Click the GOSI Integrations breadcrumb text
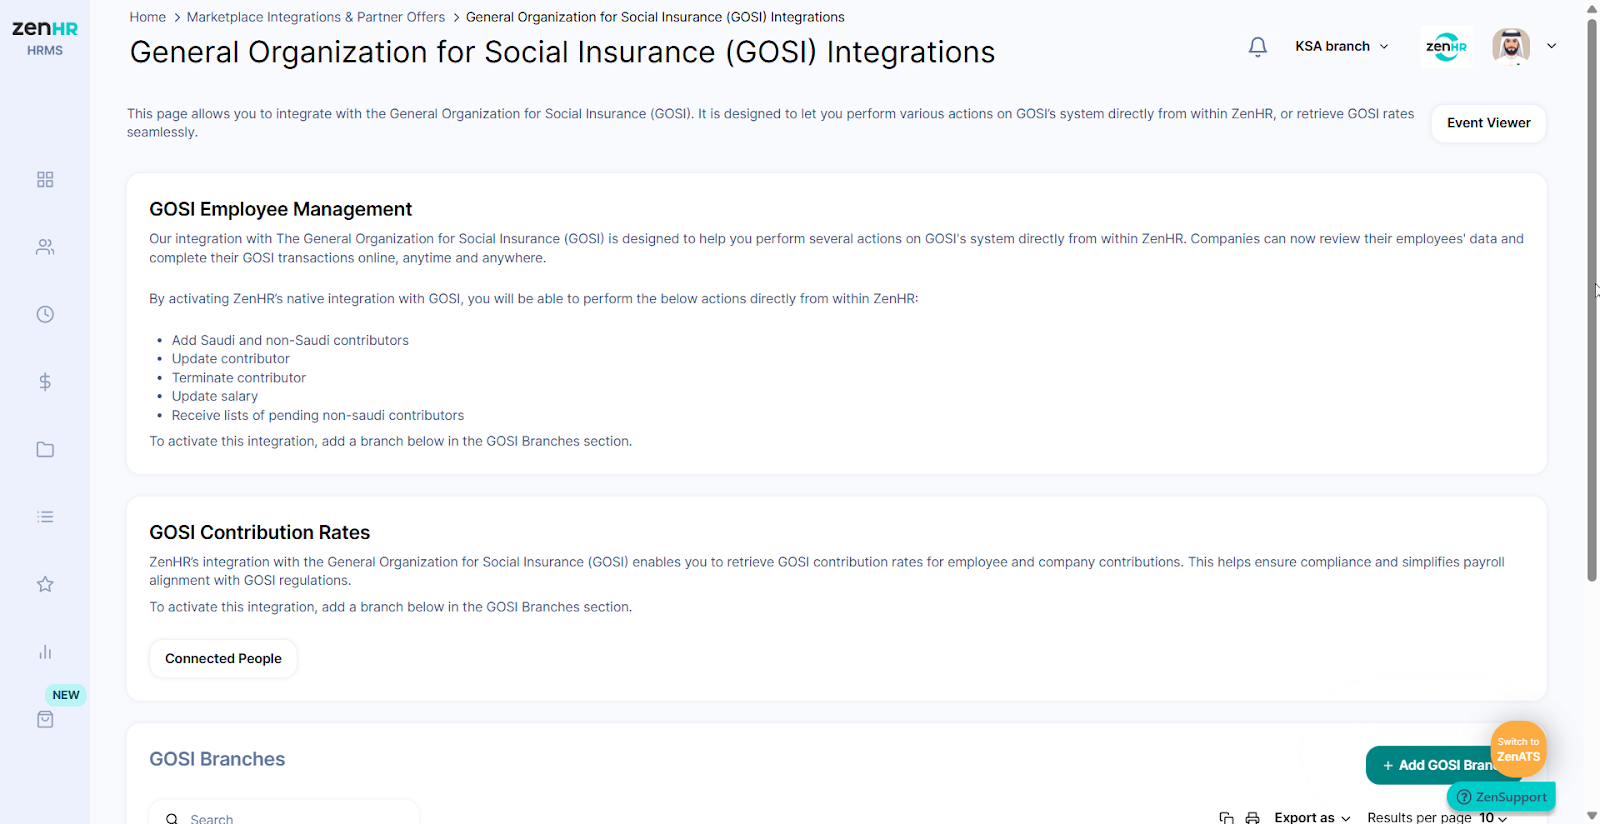1600x824 pixels. [x=655, y=17]
